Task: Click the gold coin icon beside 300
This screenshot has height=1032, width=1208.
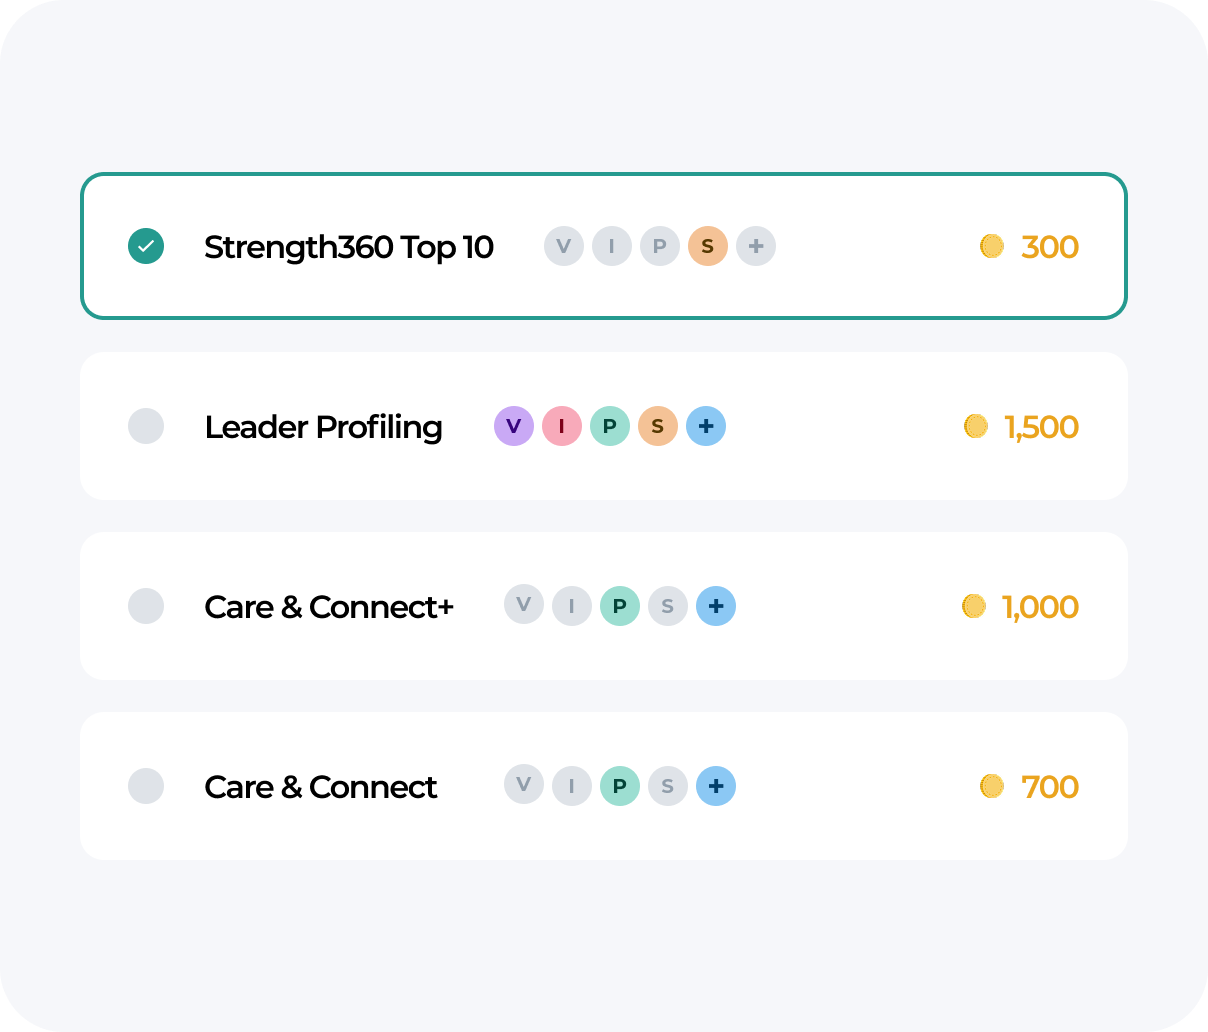Action: pos(992,246)
